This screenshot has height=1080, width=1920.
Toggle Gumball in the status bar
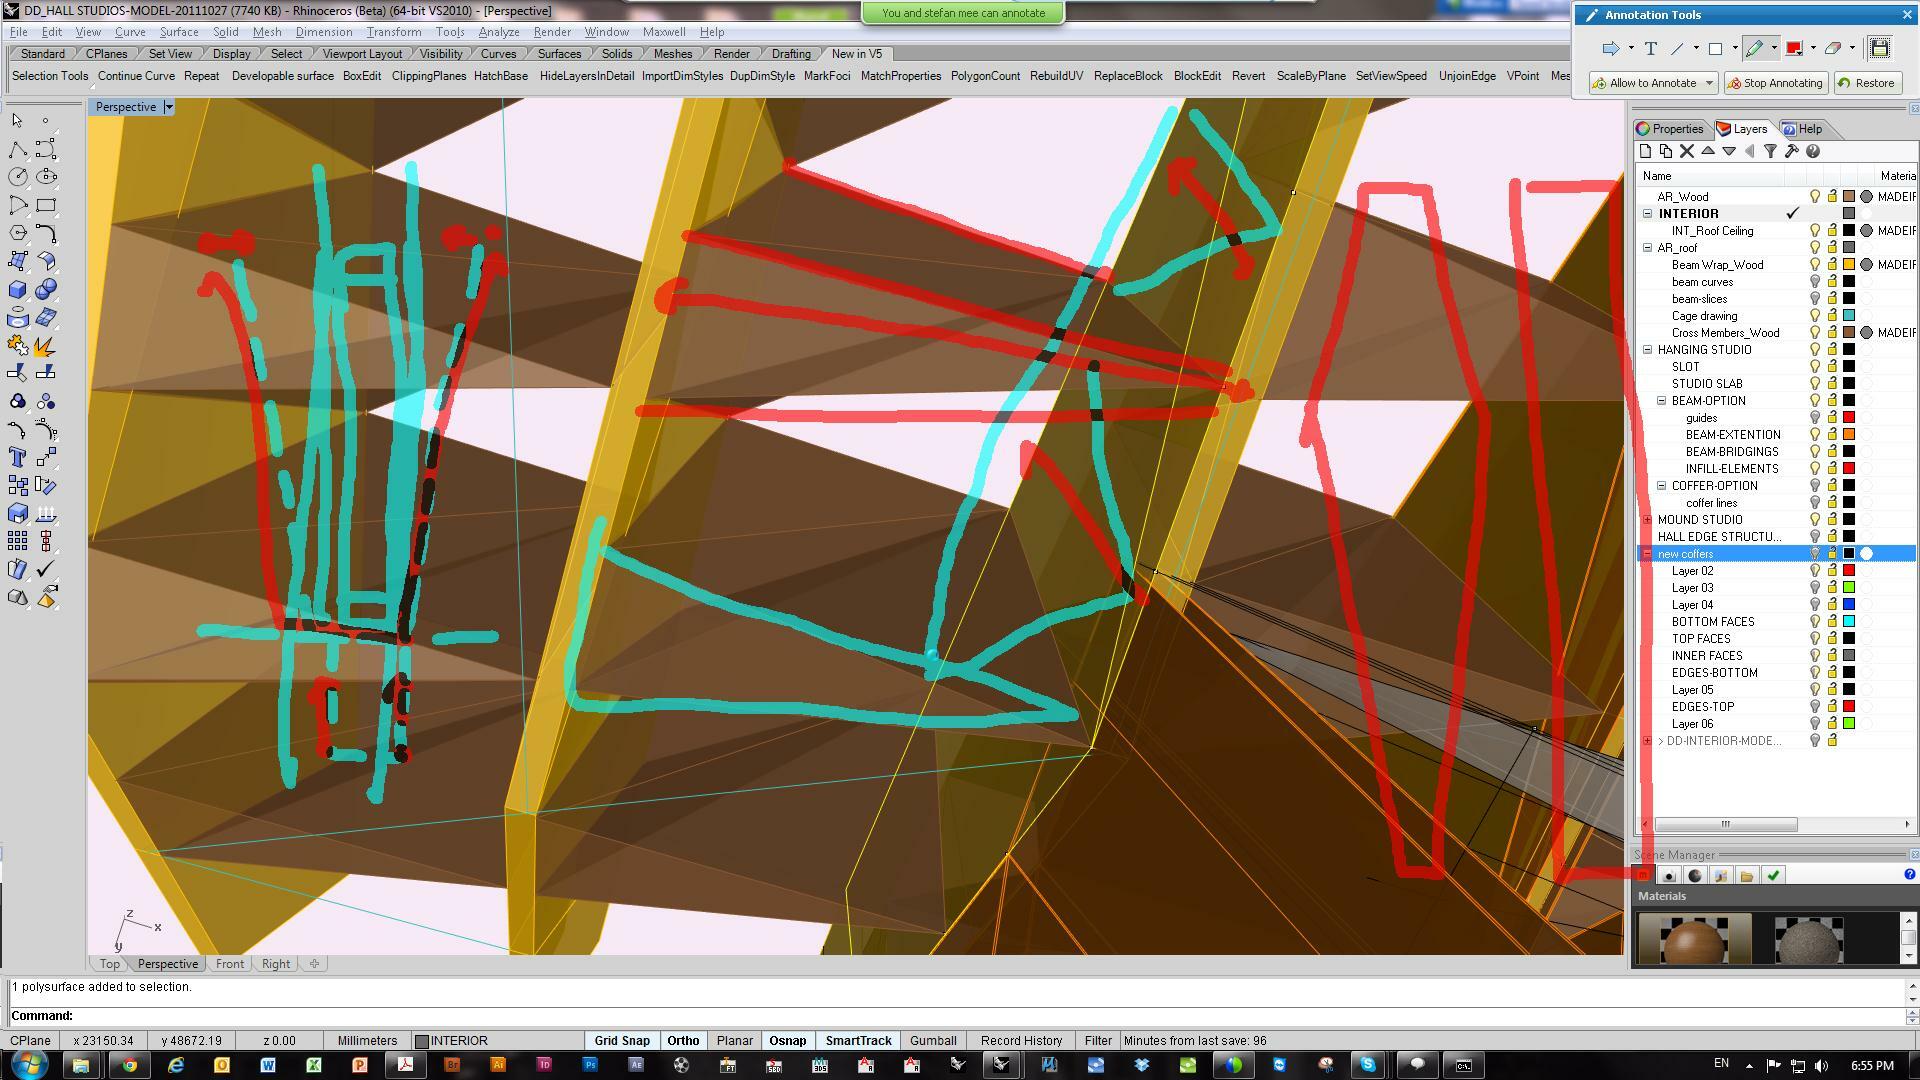(x=933, y=1041)
